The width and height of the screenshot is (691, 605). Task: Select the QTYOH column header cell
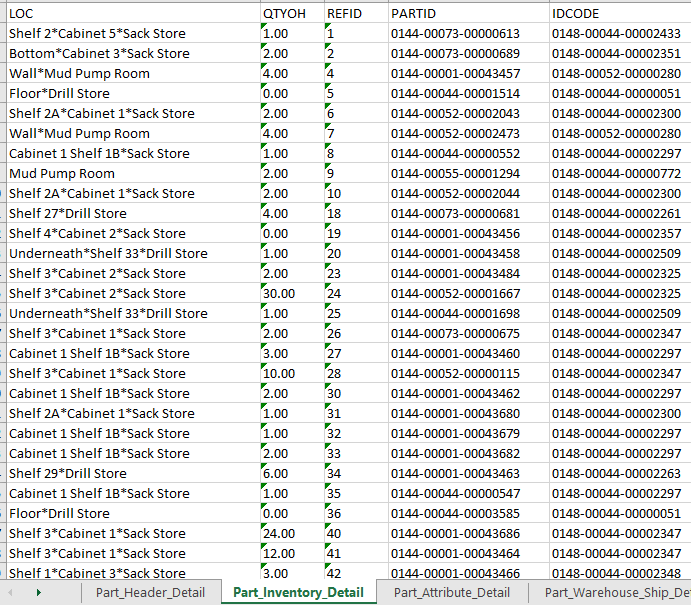click(x=292, y=13)
